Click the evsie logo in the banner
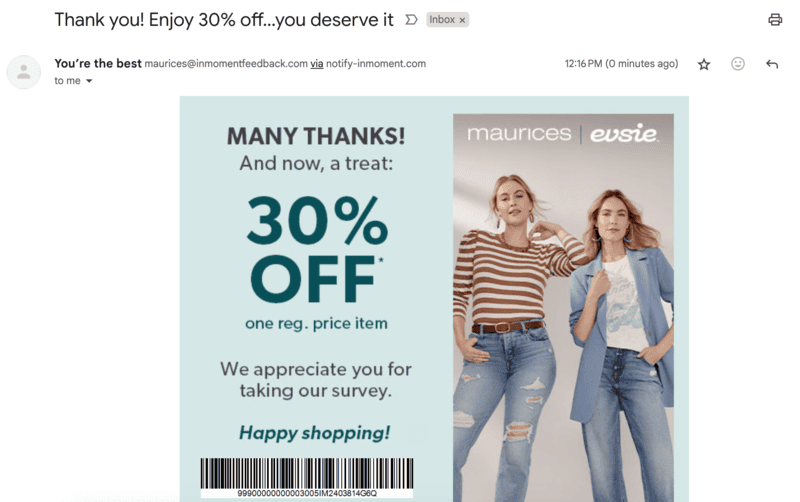 coord(623,134)
